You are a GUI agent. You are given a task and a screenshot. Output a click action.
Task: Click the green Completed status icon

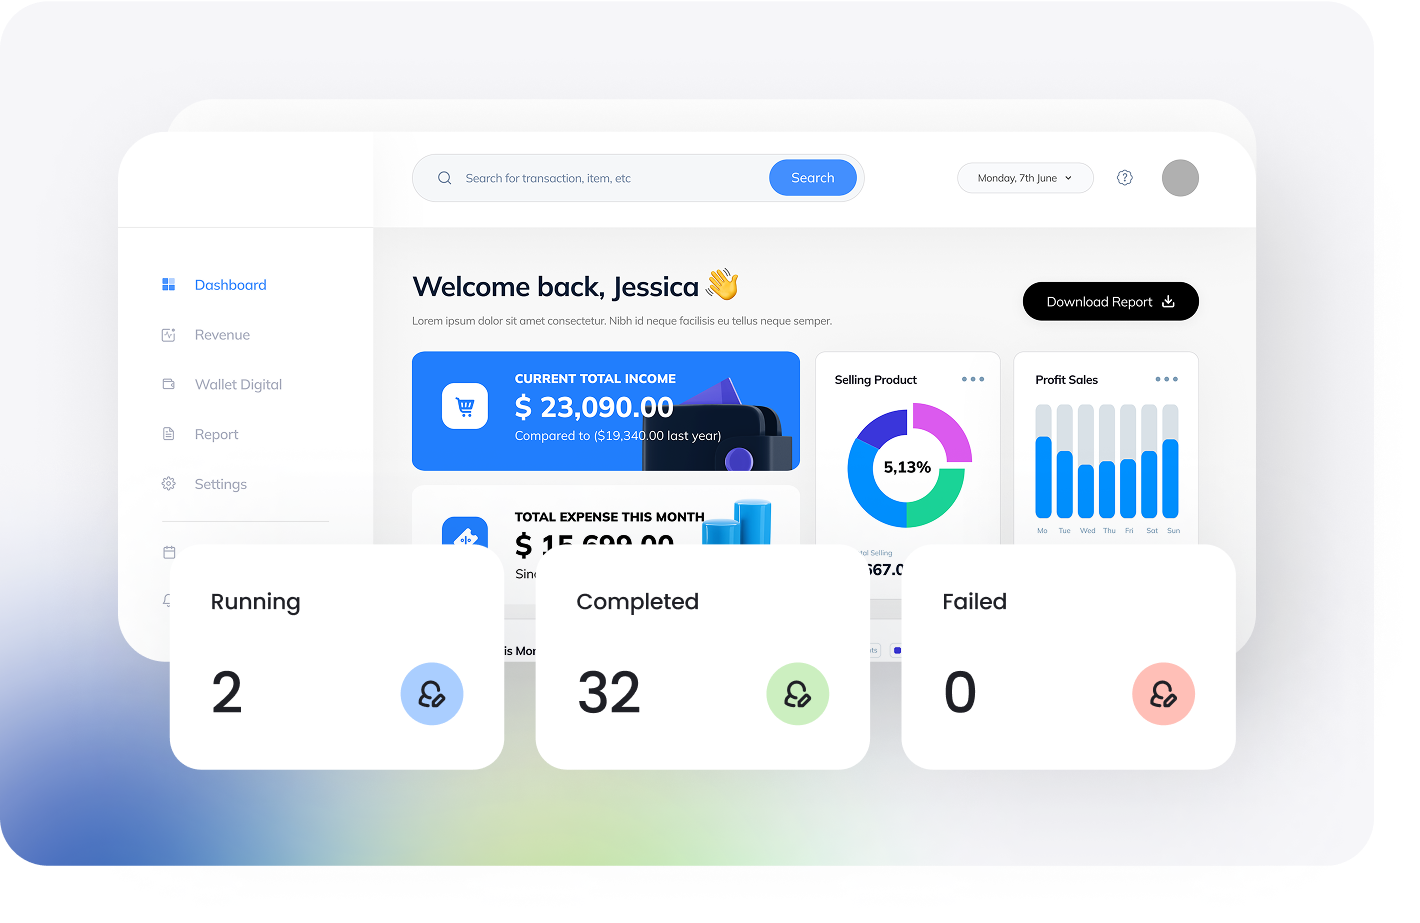[x=798, y=694]
